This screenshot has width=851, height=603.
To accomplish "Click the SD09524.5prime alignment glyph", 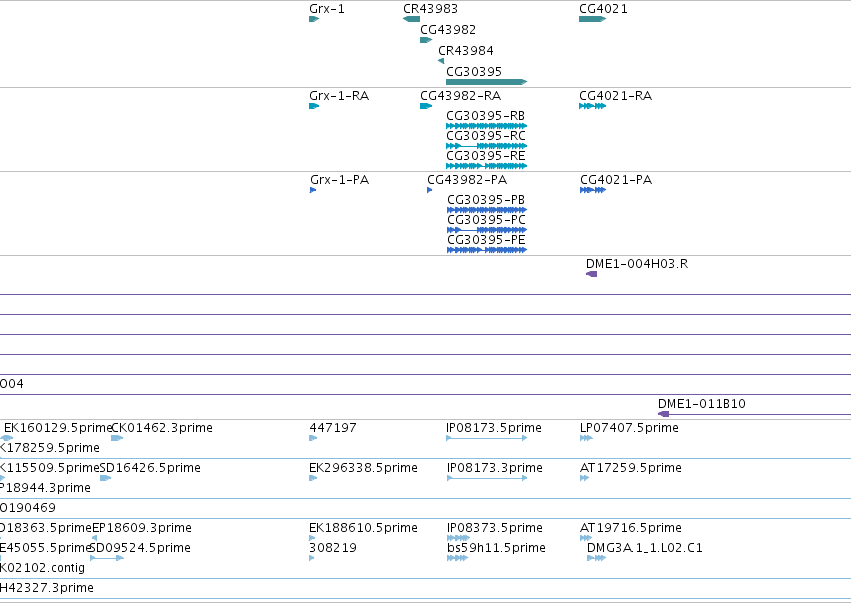I will [107, 558].
